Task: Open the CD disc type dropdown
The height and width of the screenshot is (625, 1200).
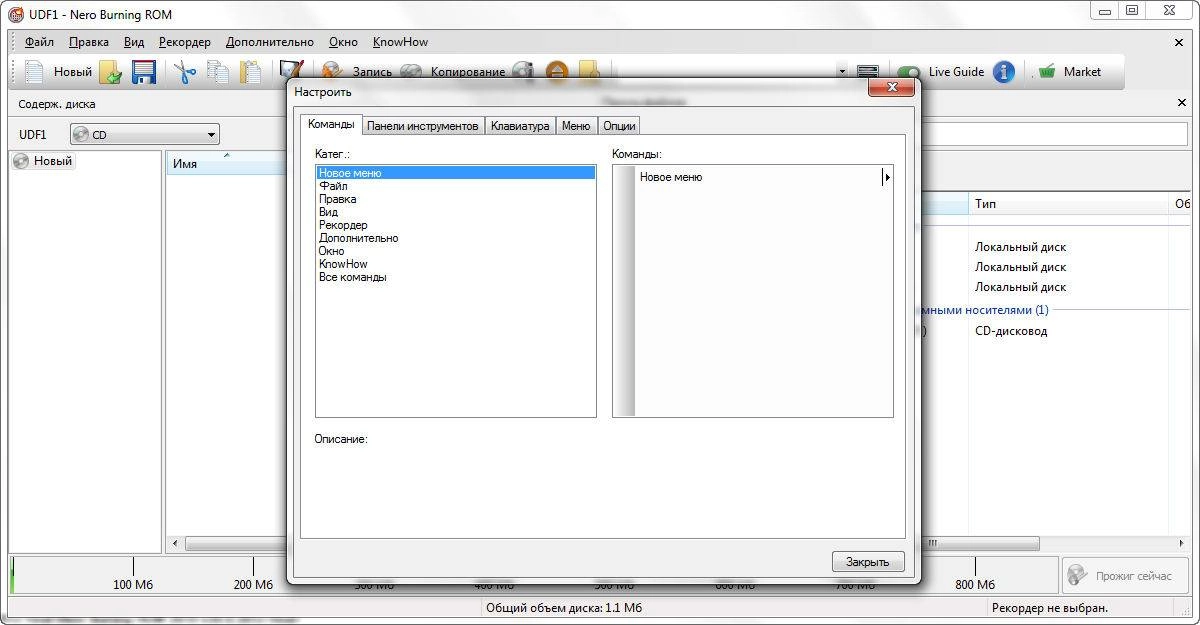Action: click(x=145, y=134)
